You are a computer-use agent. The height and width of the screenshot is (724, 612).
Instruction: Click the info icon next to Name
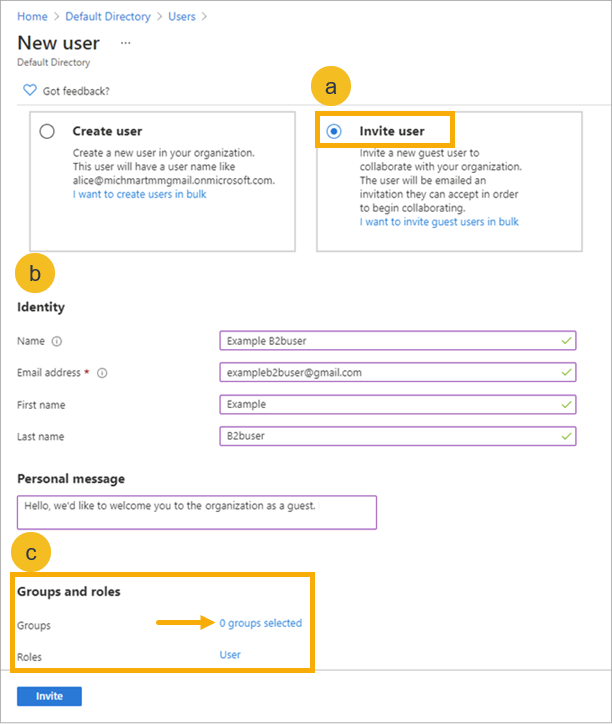point(57,341)
